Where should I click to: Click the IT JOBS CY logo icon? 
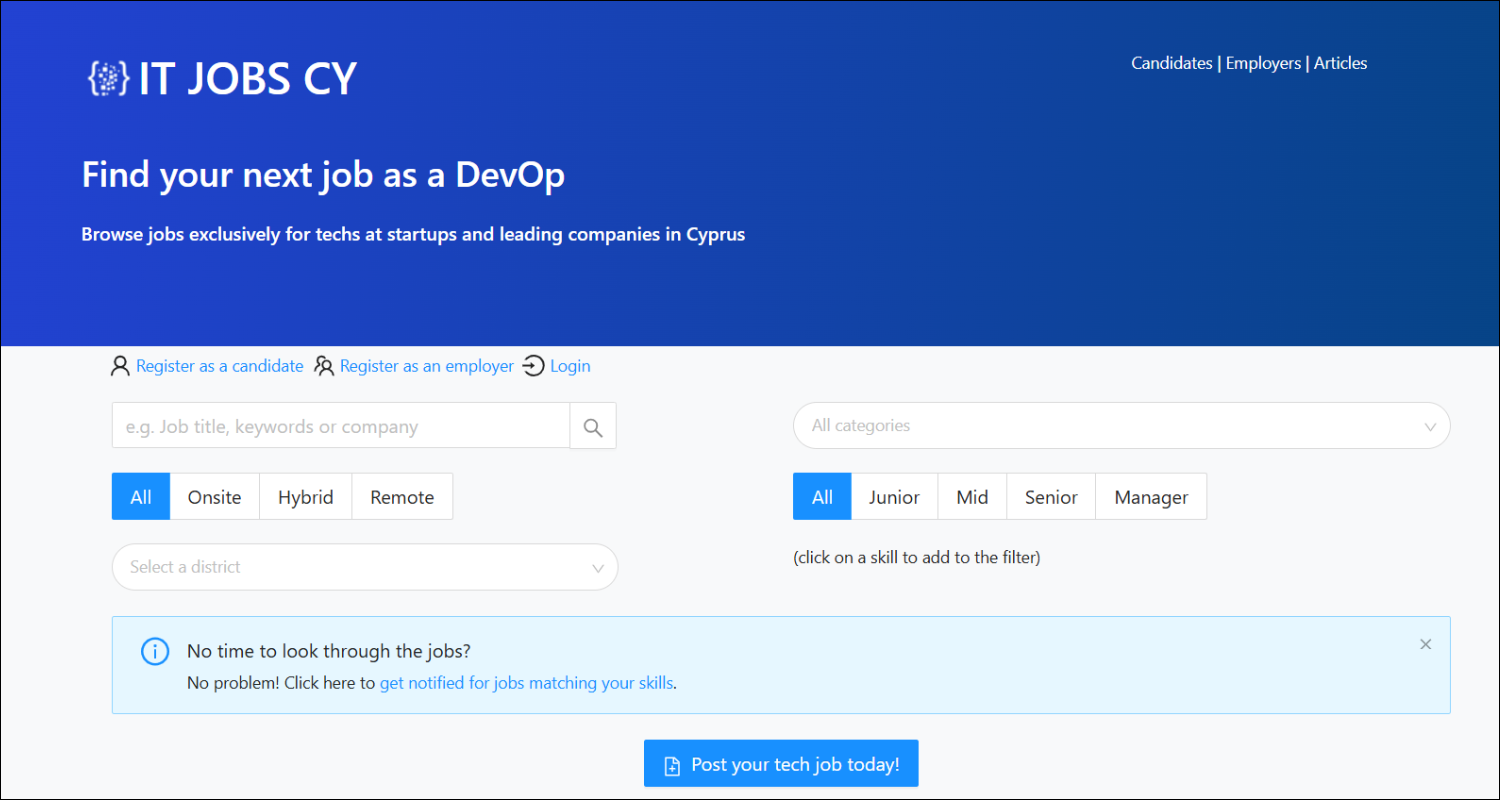pyautogui.click(x=107, y=78)
